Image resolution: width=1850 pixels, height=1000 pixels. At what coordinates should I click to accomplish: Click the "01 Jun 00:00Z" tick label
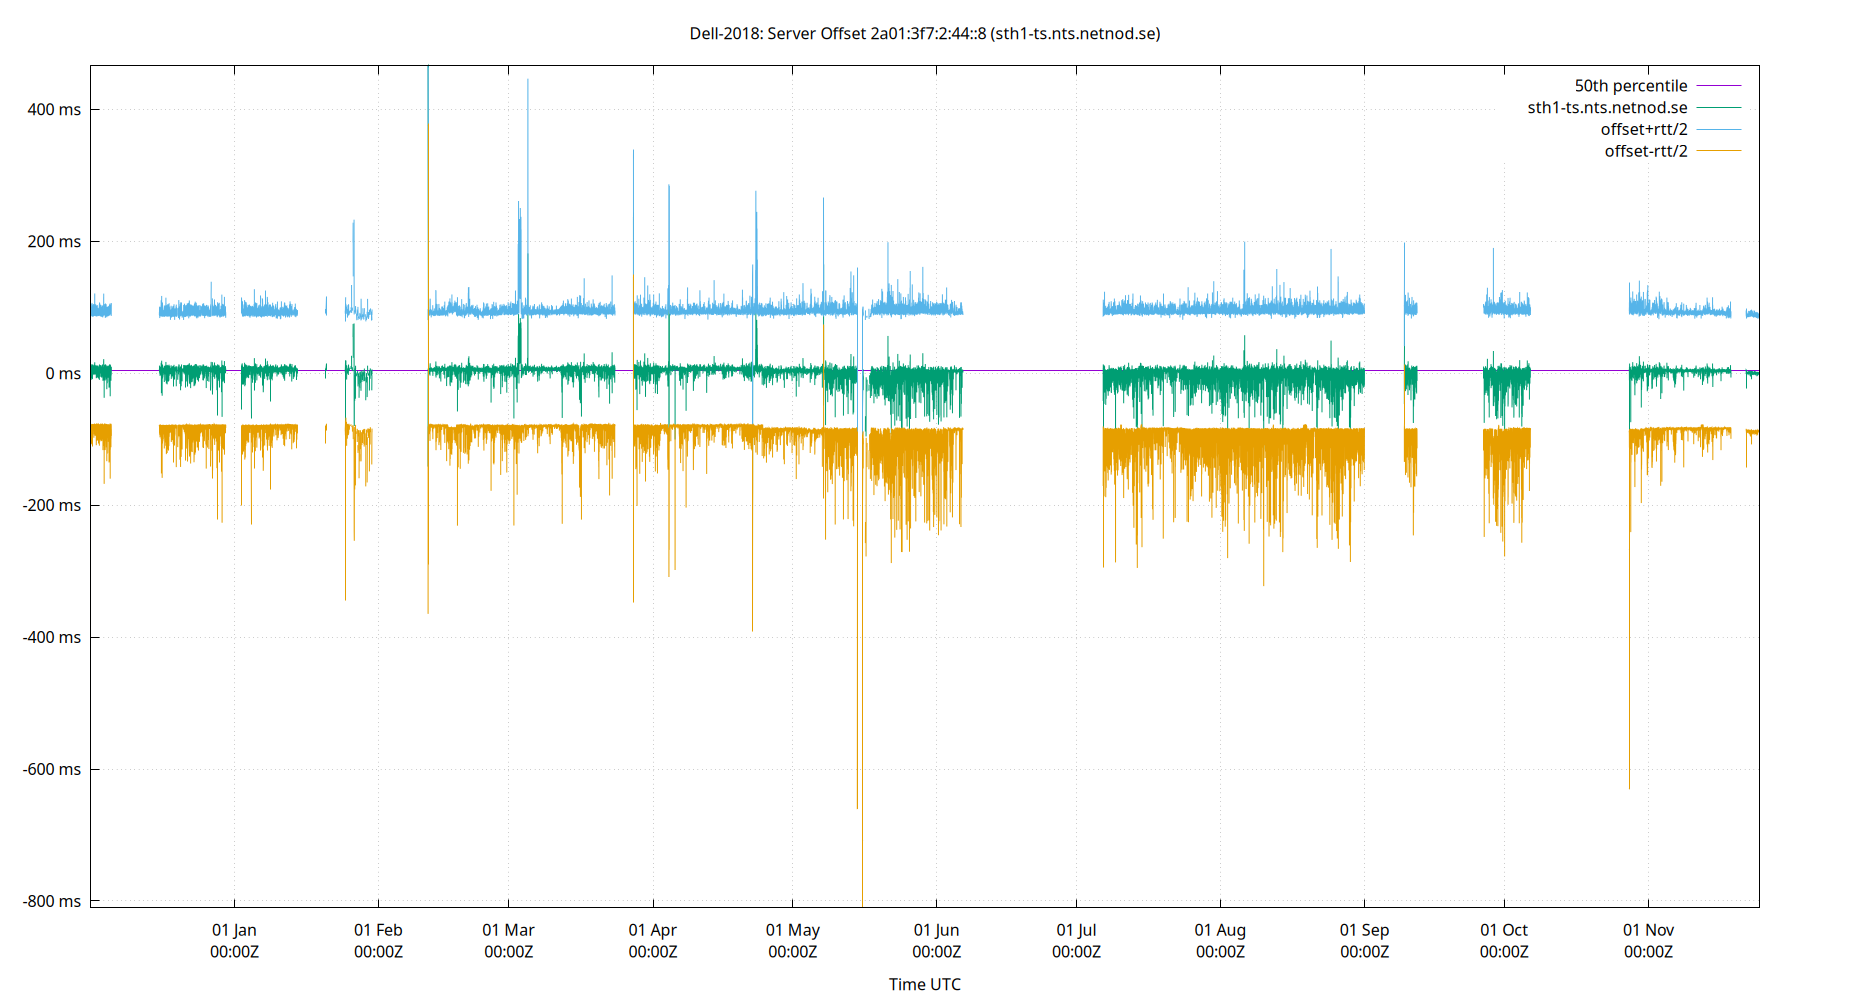[935, 940]
